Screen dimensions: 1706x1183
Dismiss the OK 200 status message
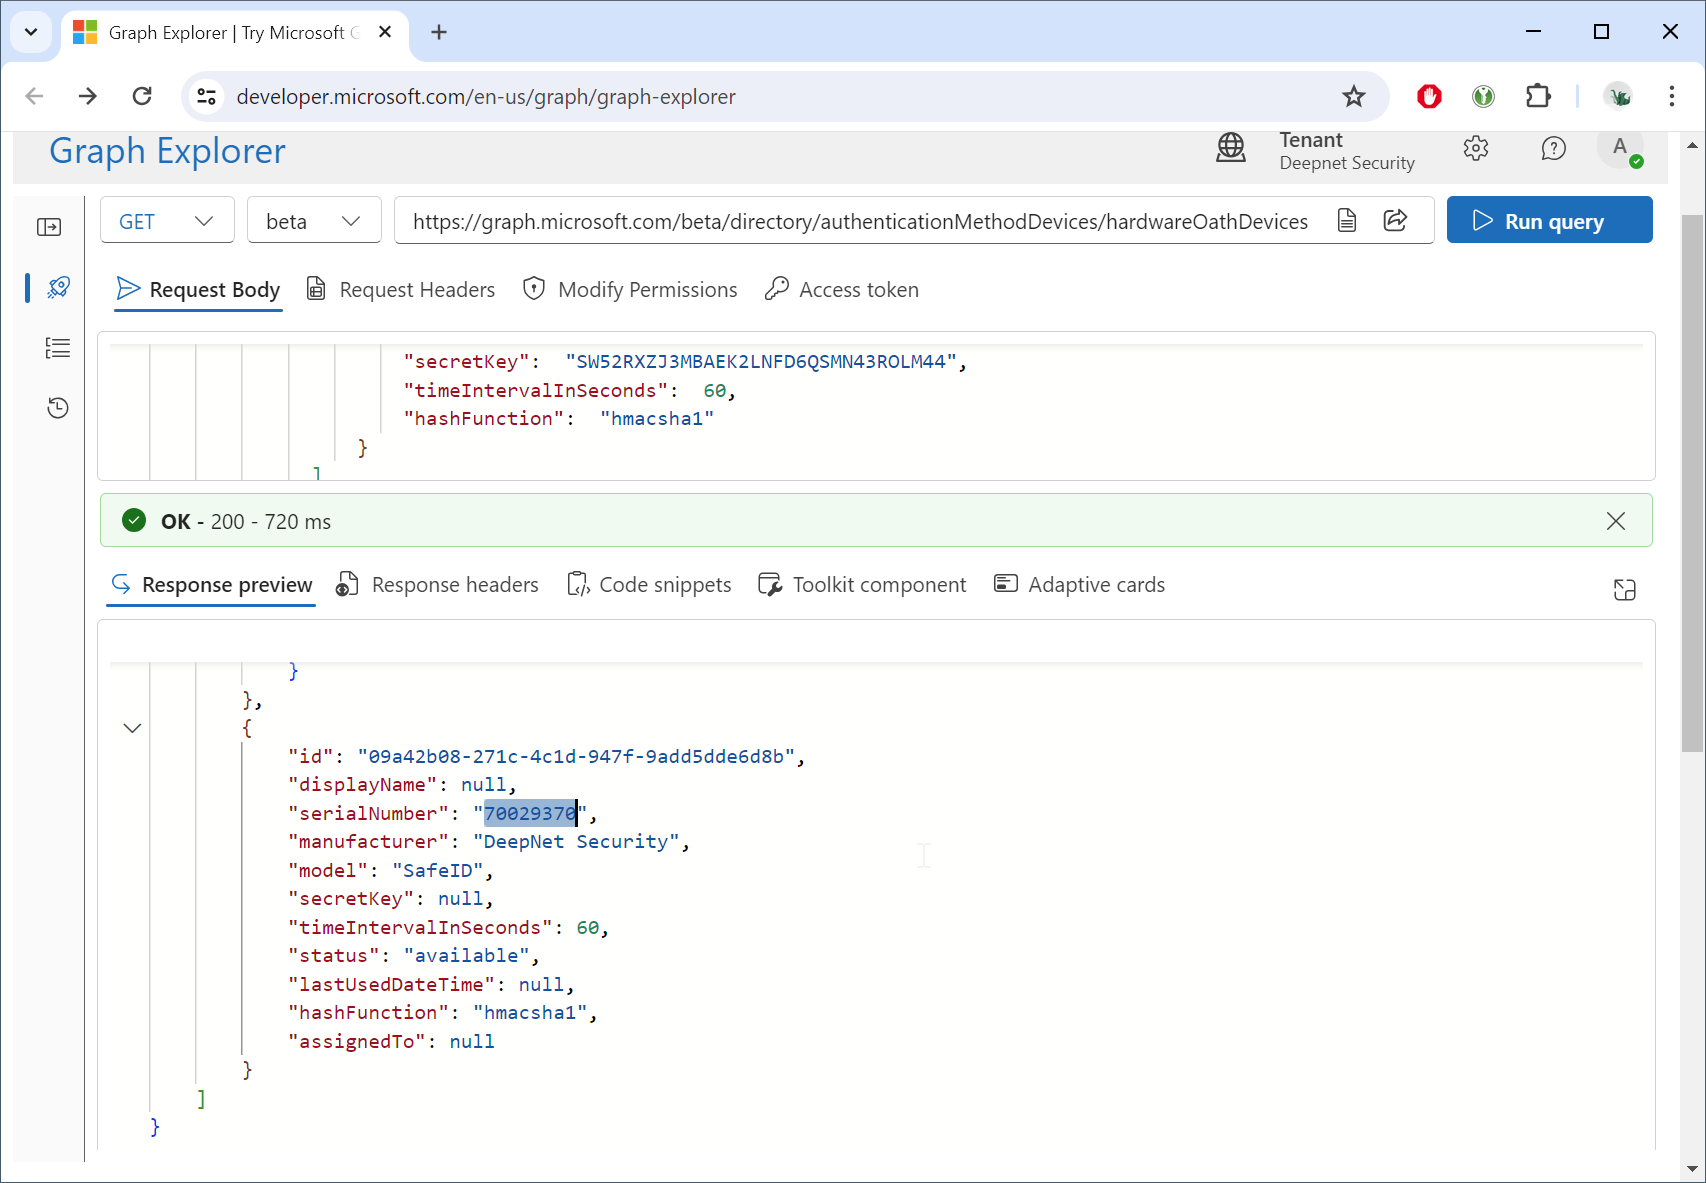pos(1615,521)
